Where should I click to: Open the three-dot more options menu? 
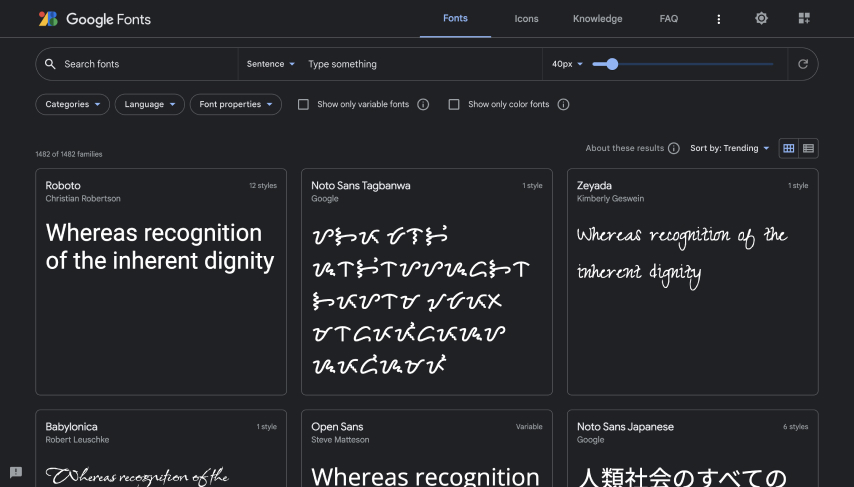tap(718, 19)
